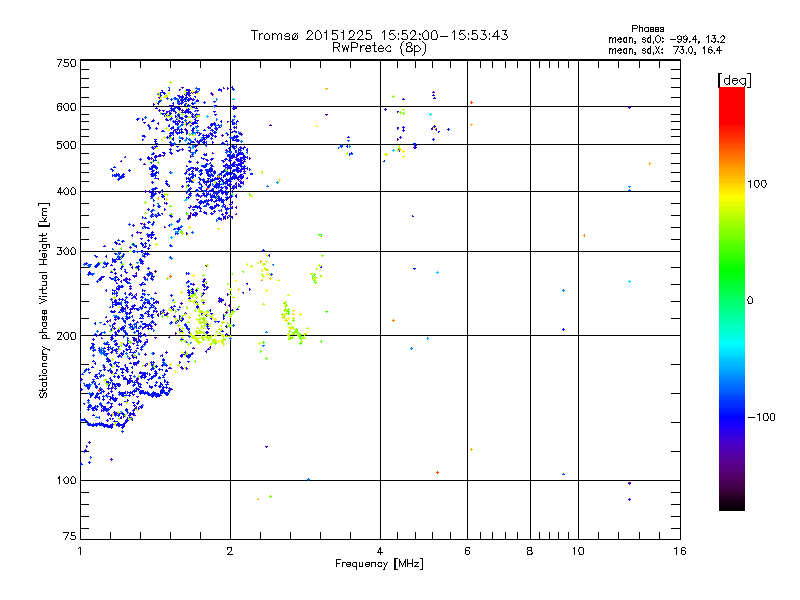This screenshot has height=600, width=800.
Task: Click the y-axis tick label '75'
Action: click(70, 536)
